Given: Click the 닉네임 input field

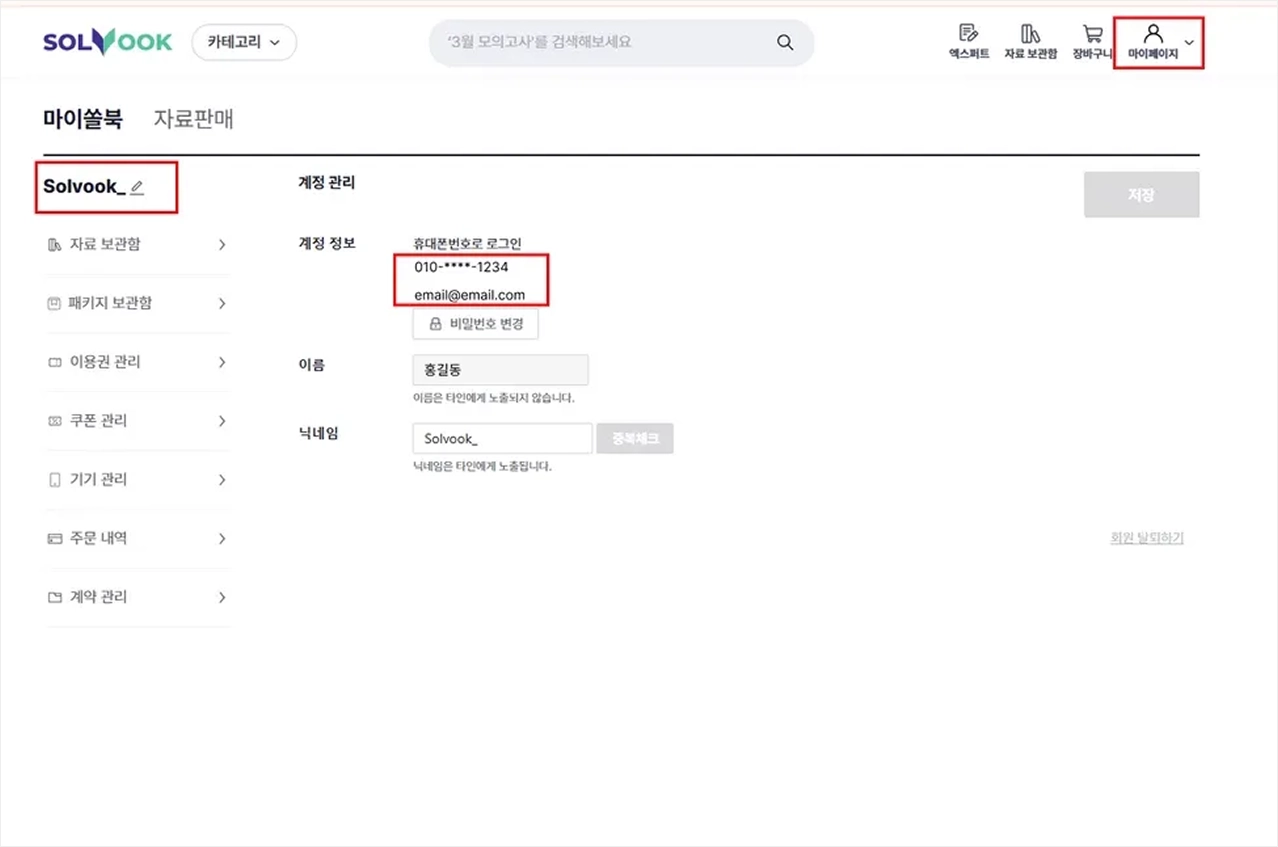Looking at the screenshot, I should (x=502, y=438).
